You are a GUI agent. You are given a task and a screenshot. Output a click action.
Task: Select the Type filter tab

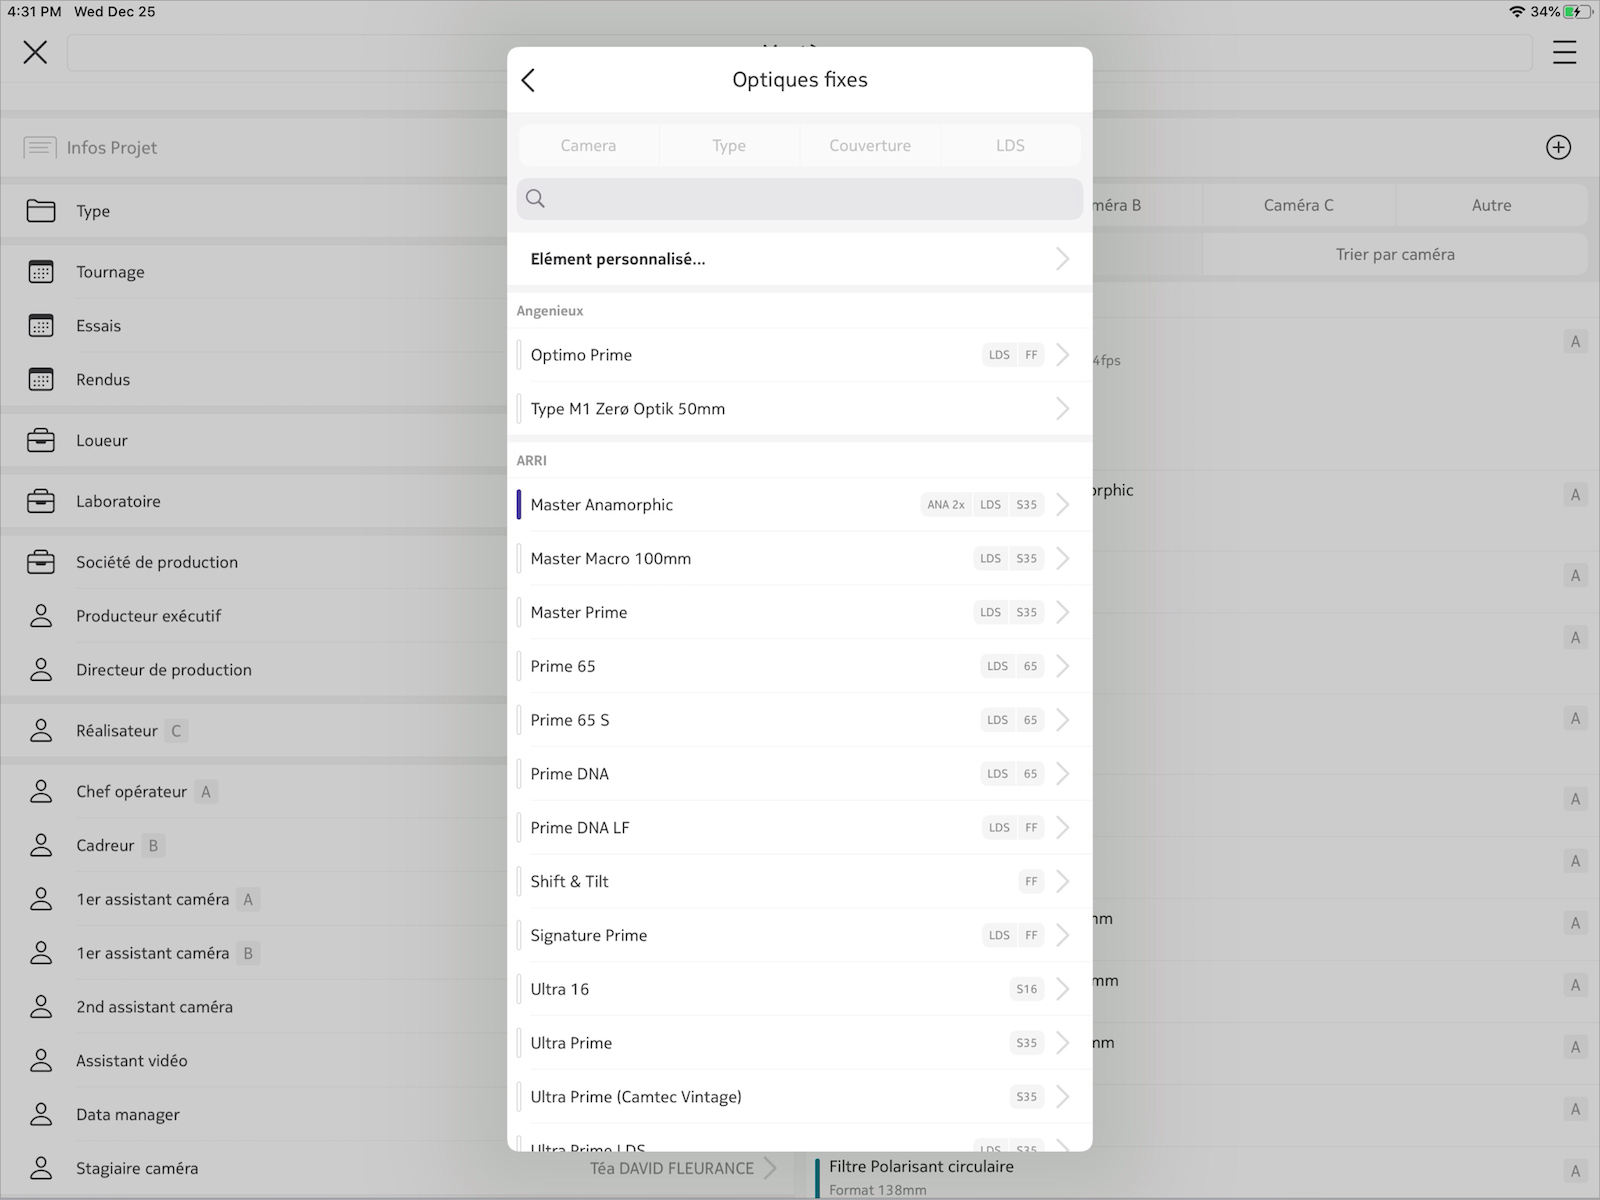(x=729, y=145)
